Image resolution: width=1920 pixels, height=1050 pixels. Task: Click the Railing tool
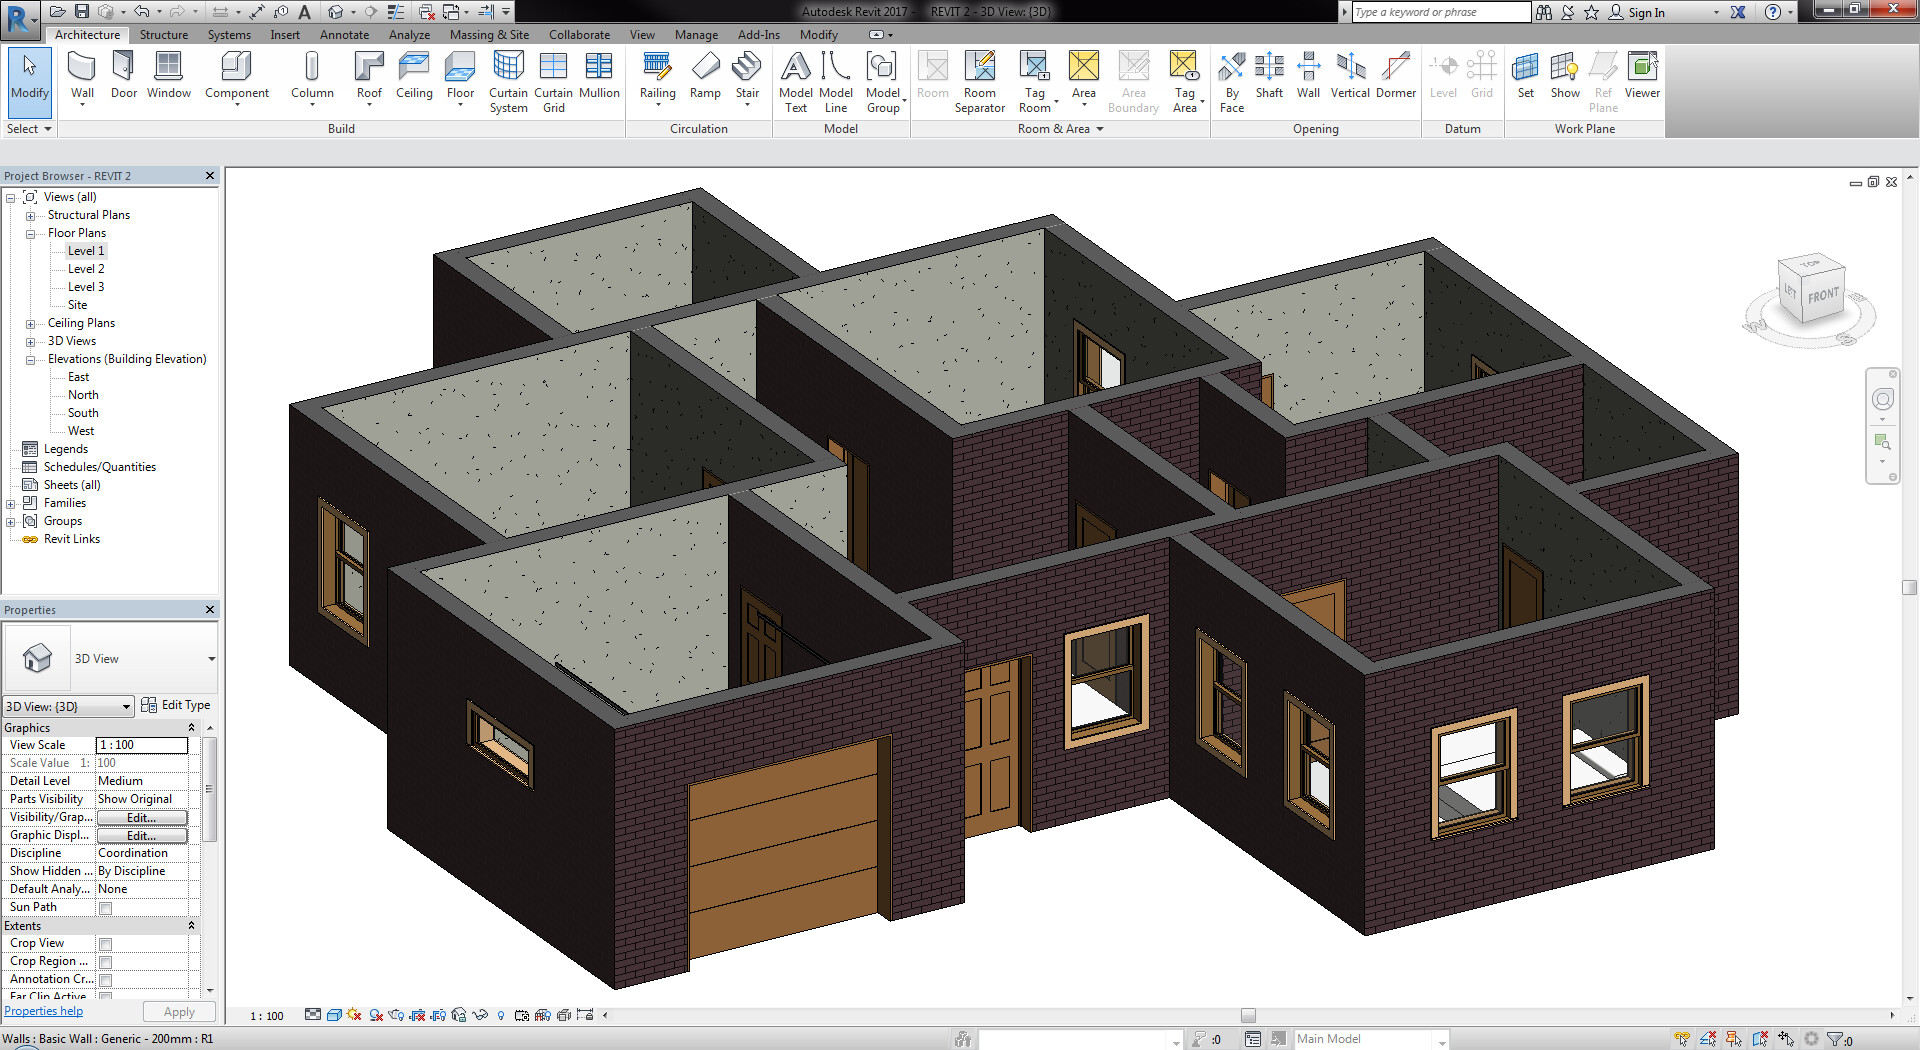point(657,75)
